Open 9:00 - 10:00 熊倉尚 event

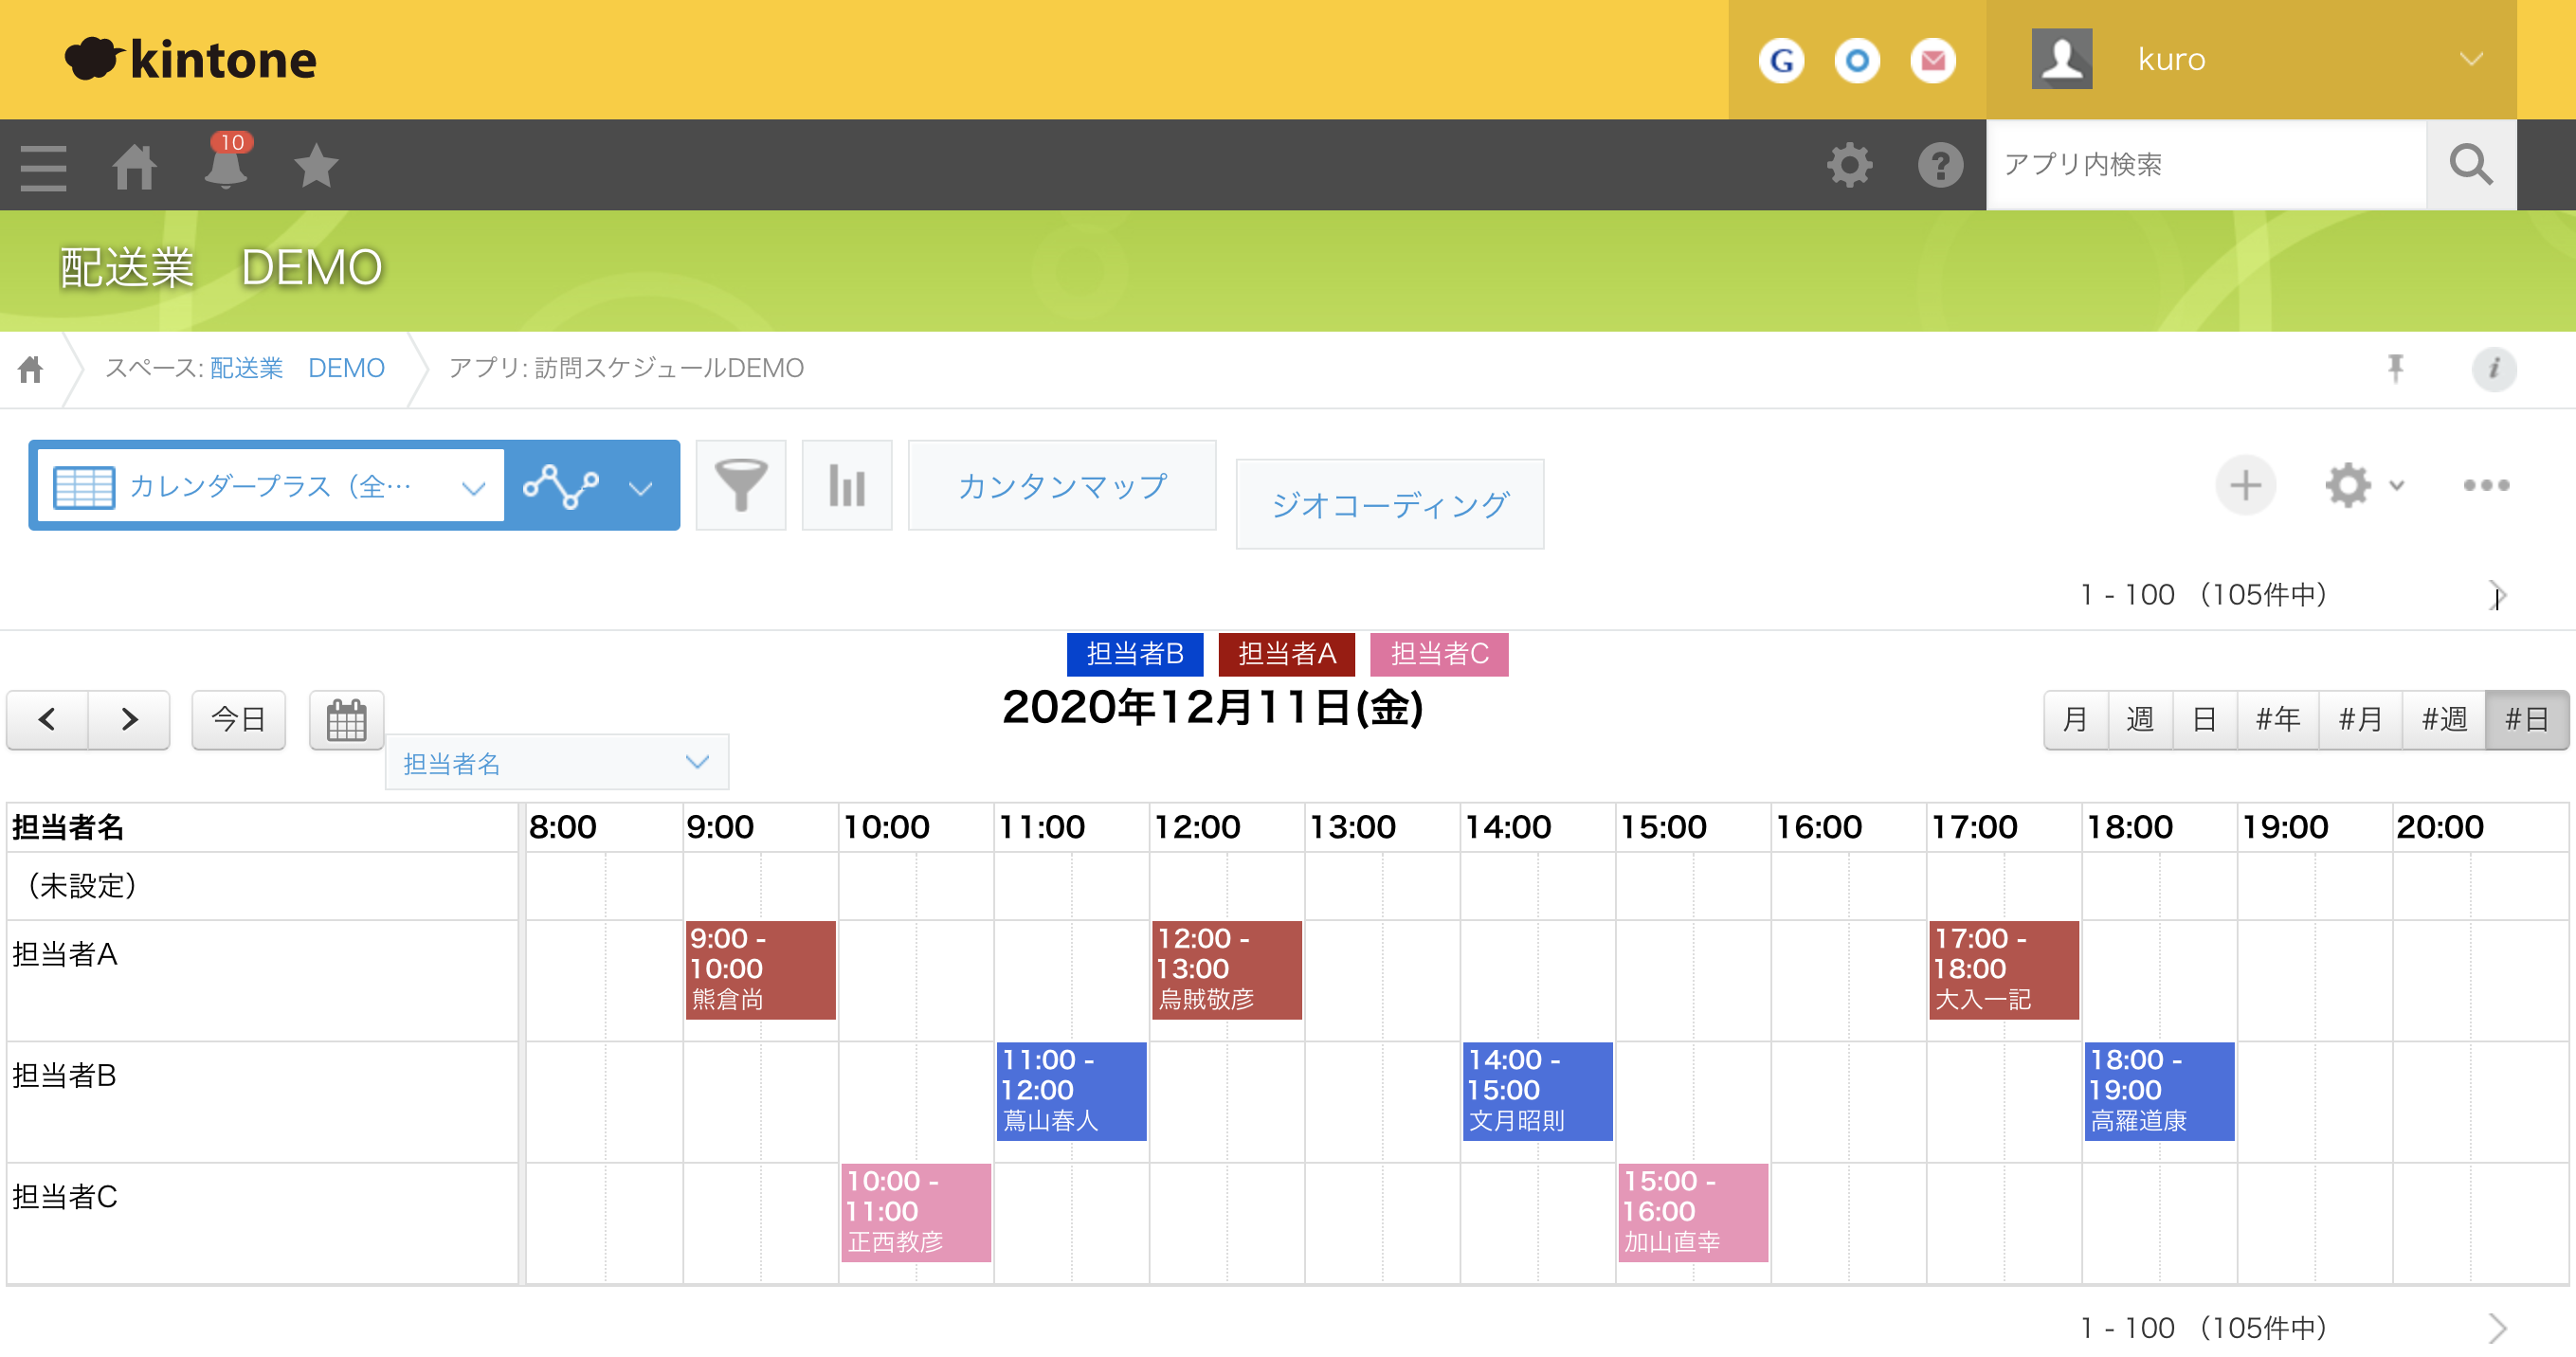(760, 970)
